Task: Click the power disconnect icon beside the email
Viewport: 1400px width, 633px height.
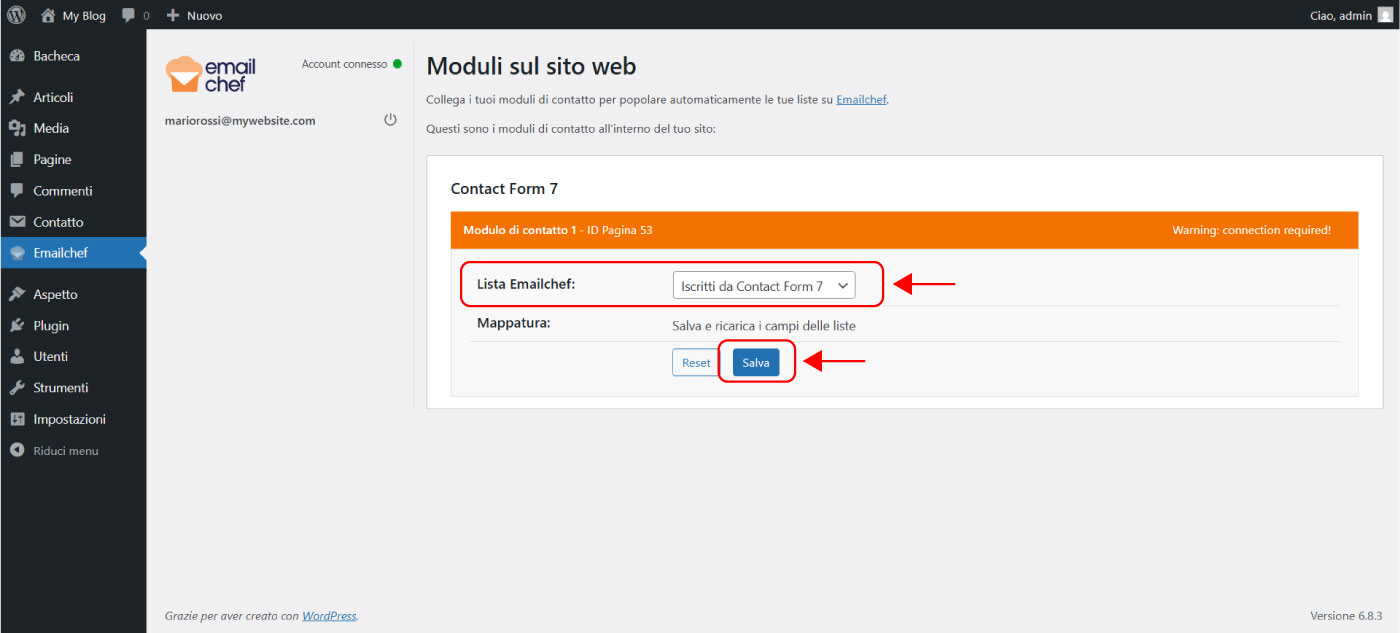Action: pos(390,120)
